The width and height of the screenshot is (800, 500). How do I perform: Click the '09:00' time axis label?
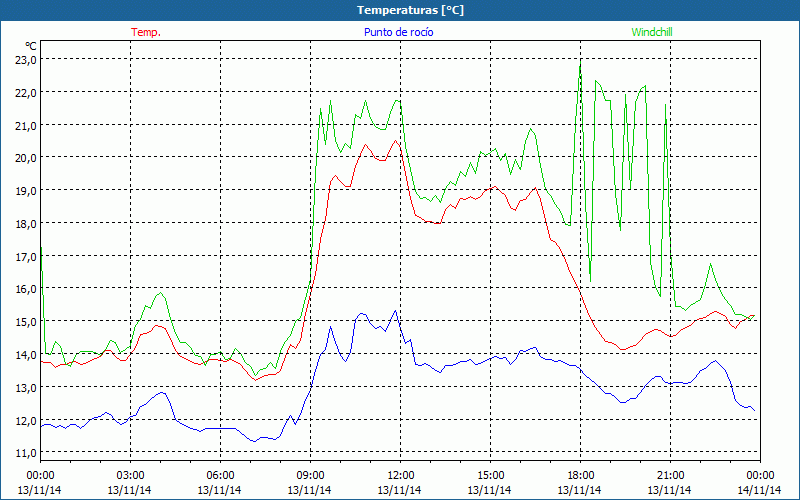click(310, 476)
